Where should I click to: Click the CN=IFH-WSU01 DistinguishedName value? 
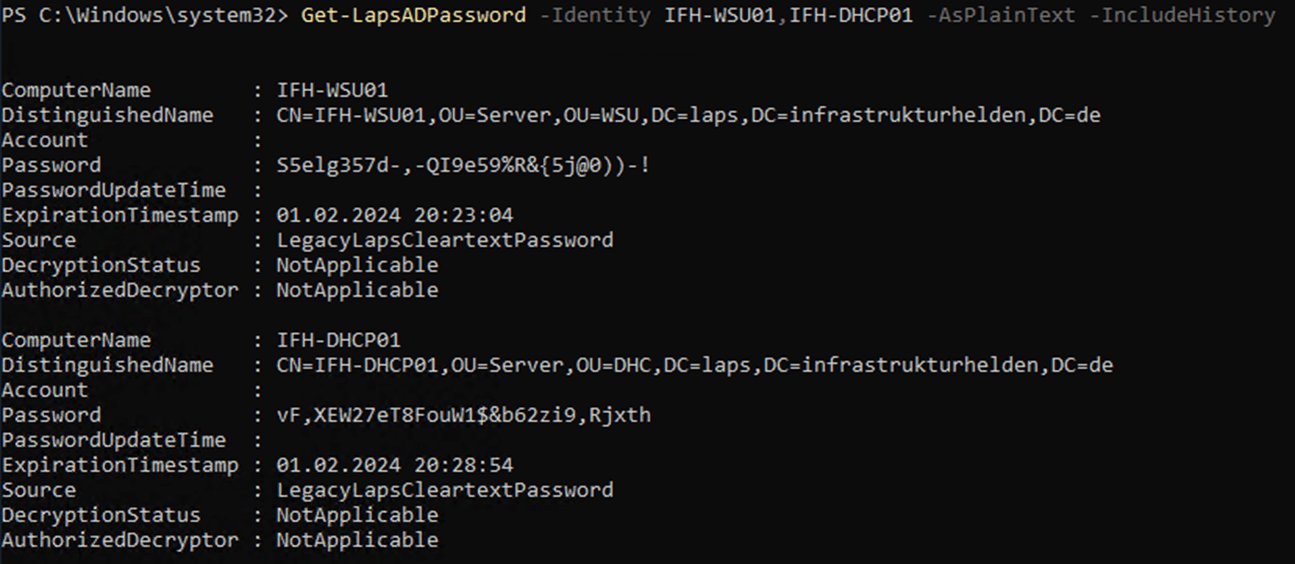[x=688, y=115]
